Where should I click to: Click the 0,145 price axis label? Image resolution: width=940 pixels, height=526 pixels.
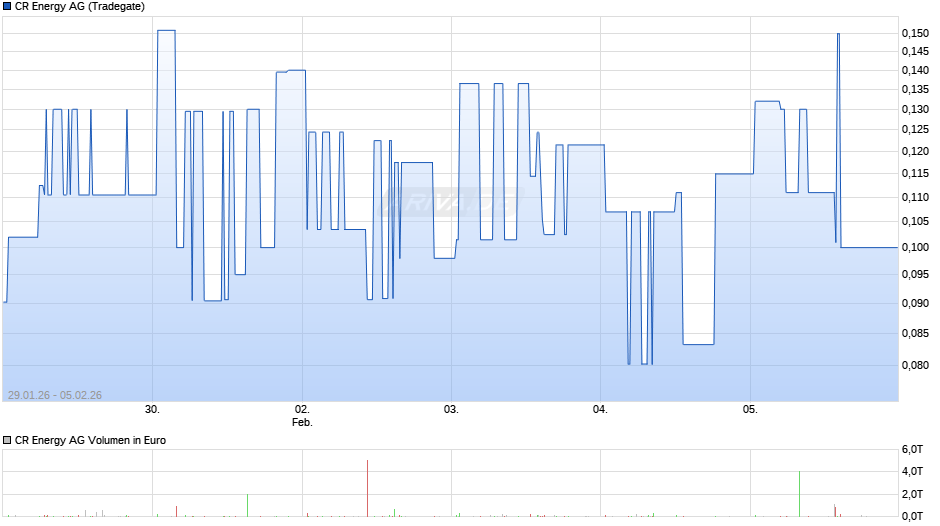point(915,52)
